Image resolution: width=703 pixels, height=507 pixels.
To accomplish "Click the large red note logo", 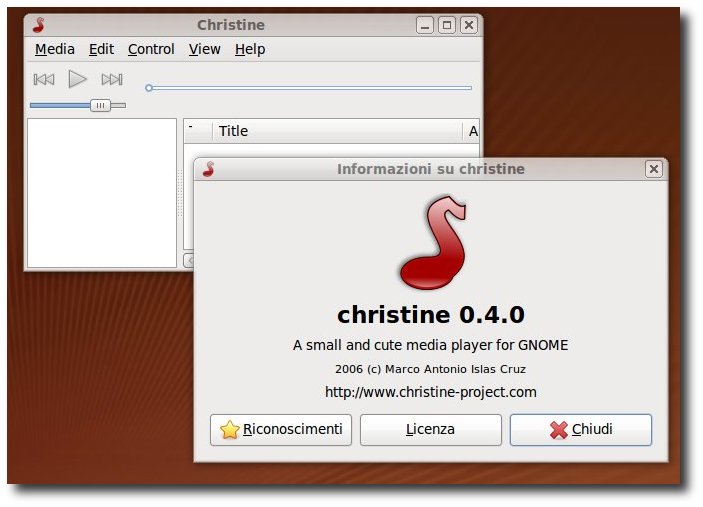I will click(433, 243).
